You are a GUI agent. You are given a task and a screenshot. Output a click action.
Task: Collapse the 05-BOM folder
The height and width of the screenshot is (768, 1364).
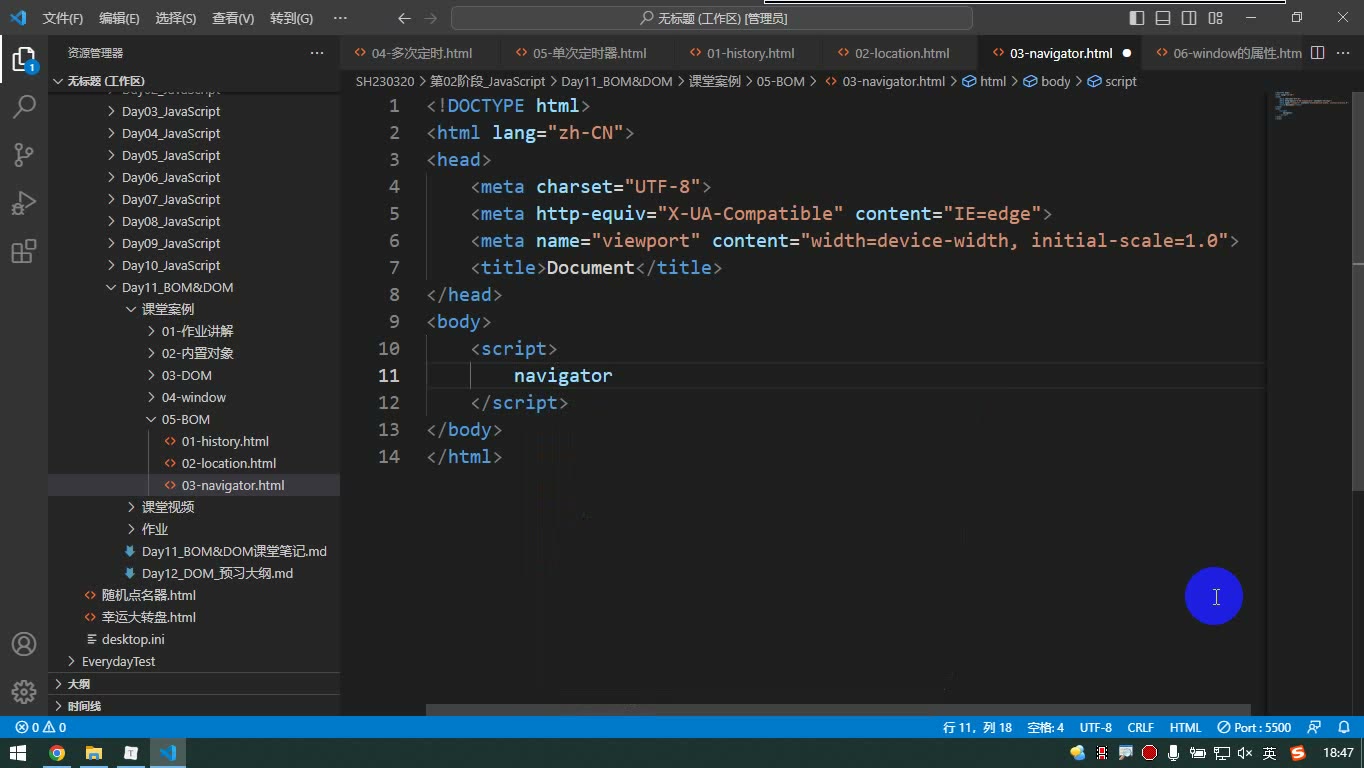pos(185,419)
